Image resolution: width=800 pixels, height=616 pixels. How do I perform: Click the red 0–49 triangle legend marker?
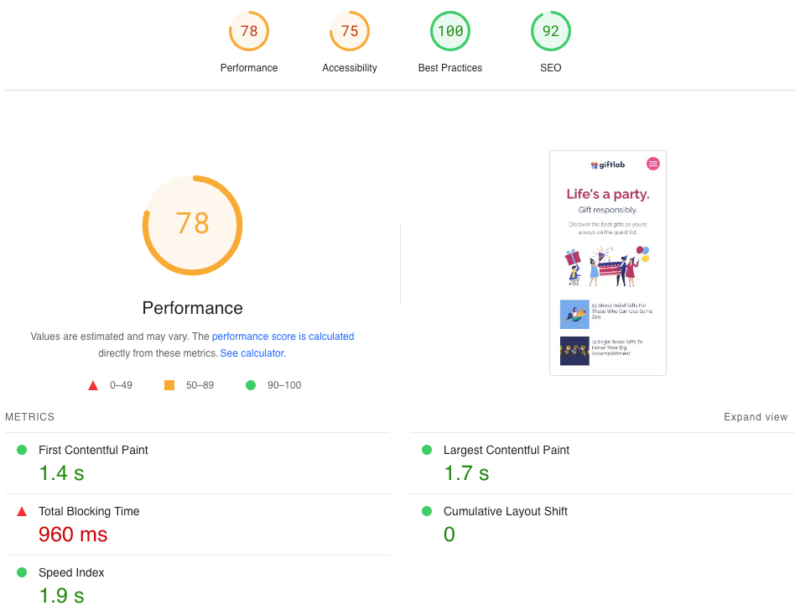92,385
